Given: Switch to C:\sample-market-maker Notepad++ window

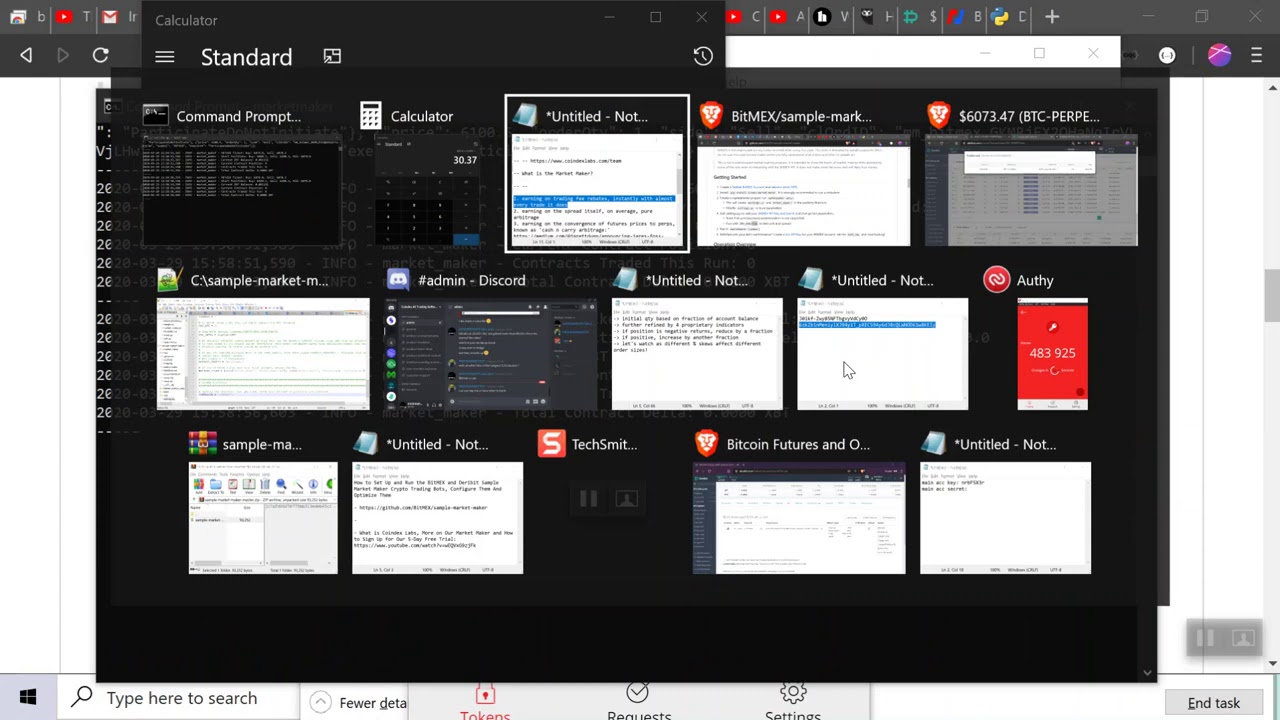Looking at the screenshot, I should pos(263,354).
